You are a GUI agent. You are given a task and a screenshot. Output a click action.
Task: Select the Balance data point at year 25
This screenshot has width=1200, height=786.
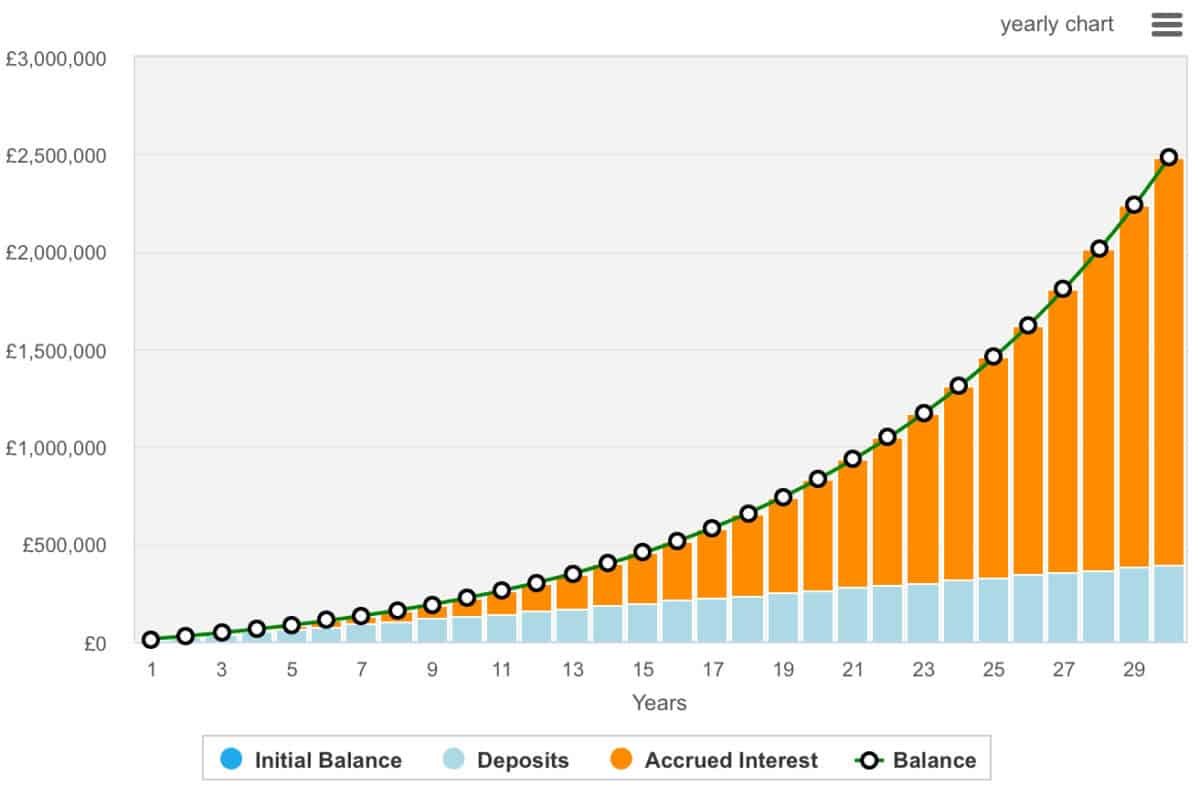993,357
